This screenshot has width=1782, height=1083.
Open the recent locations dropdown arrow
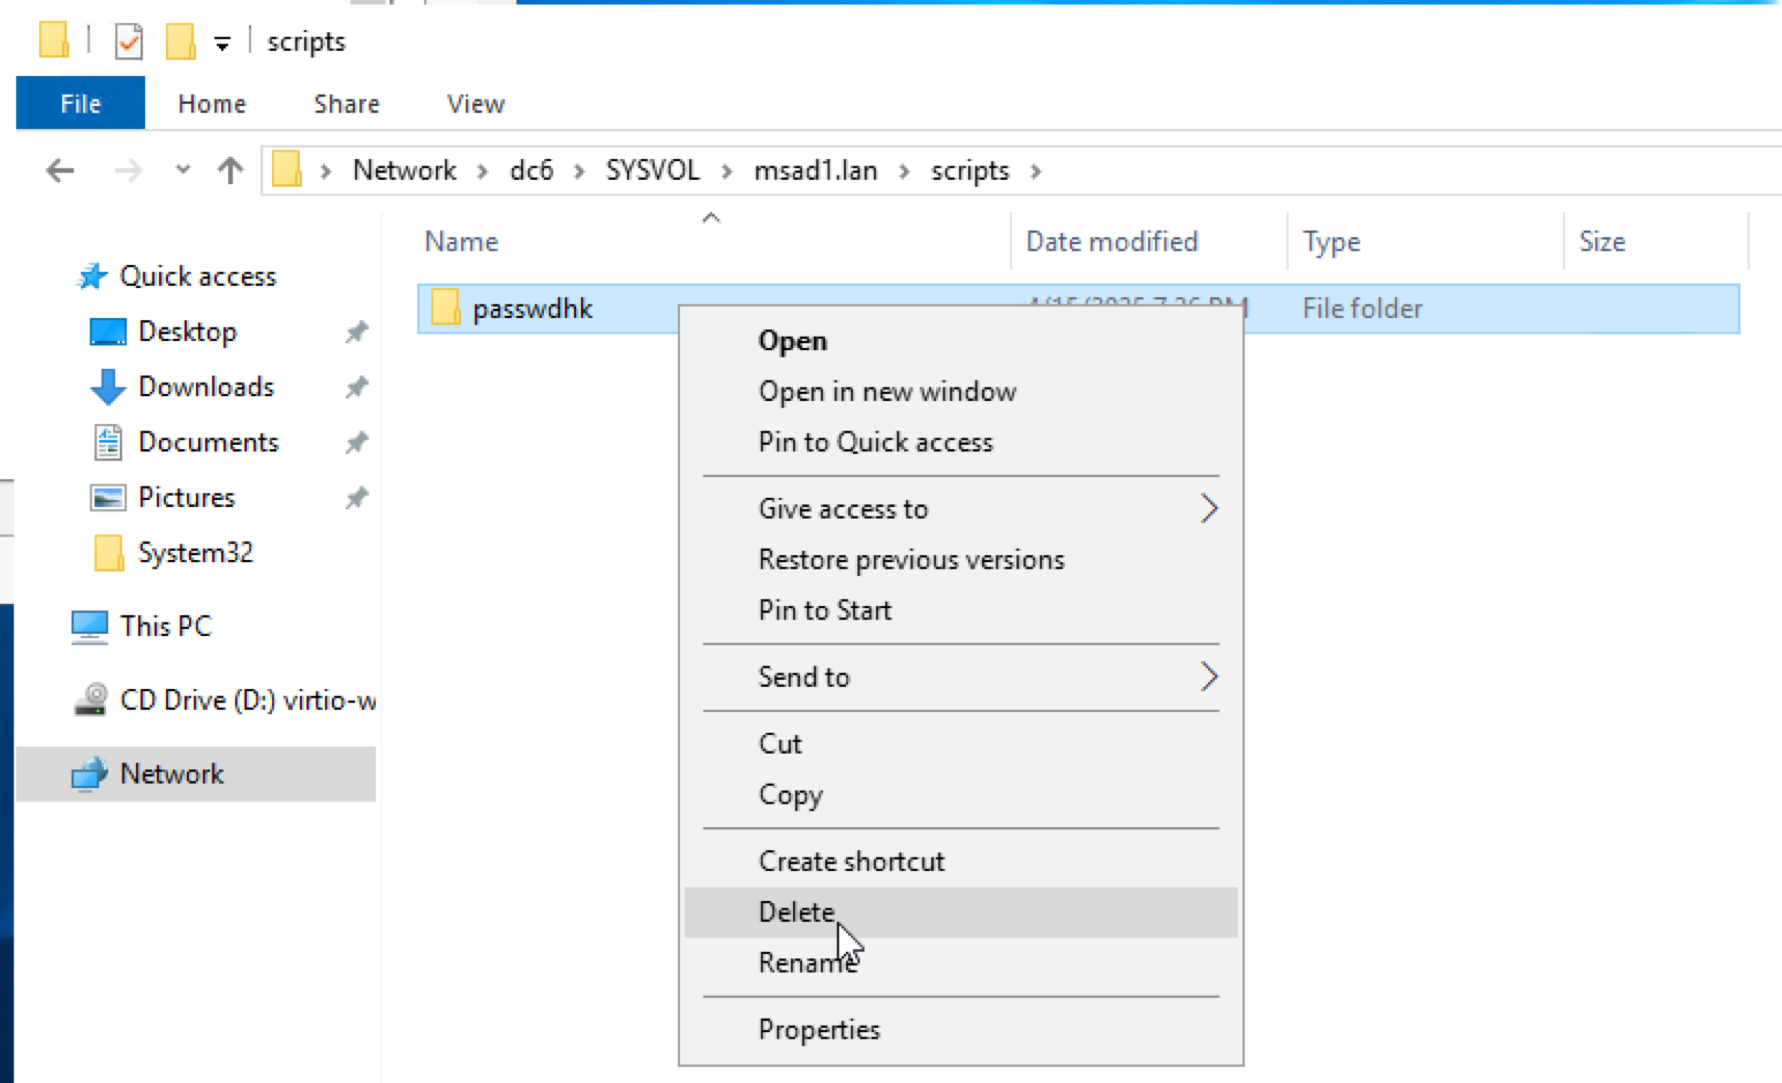click(182, 171)
